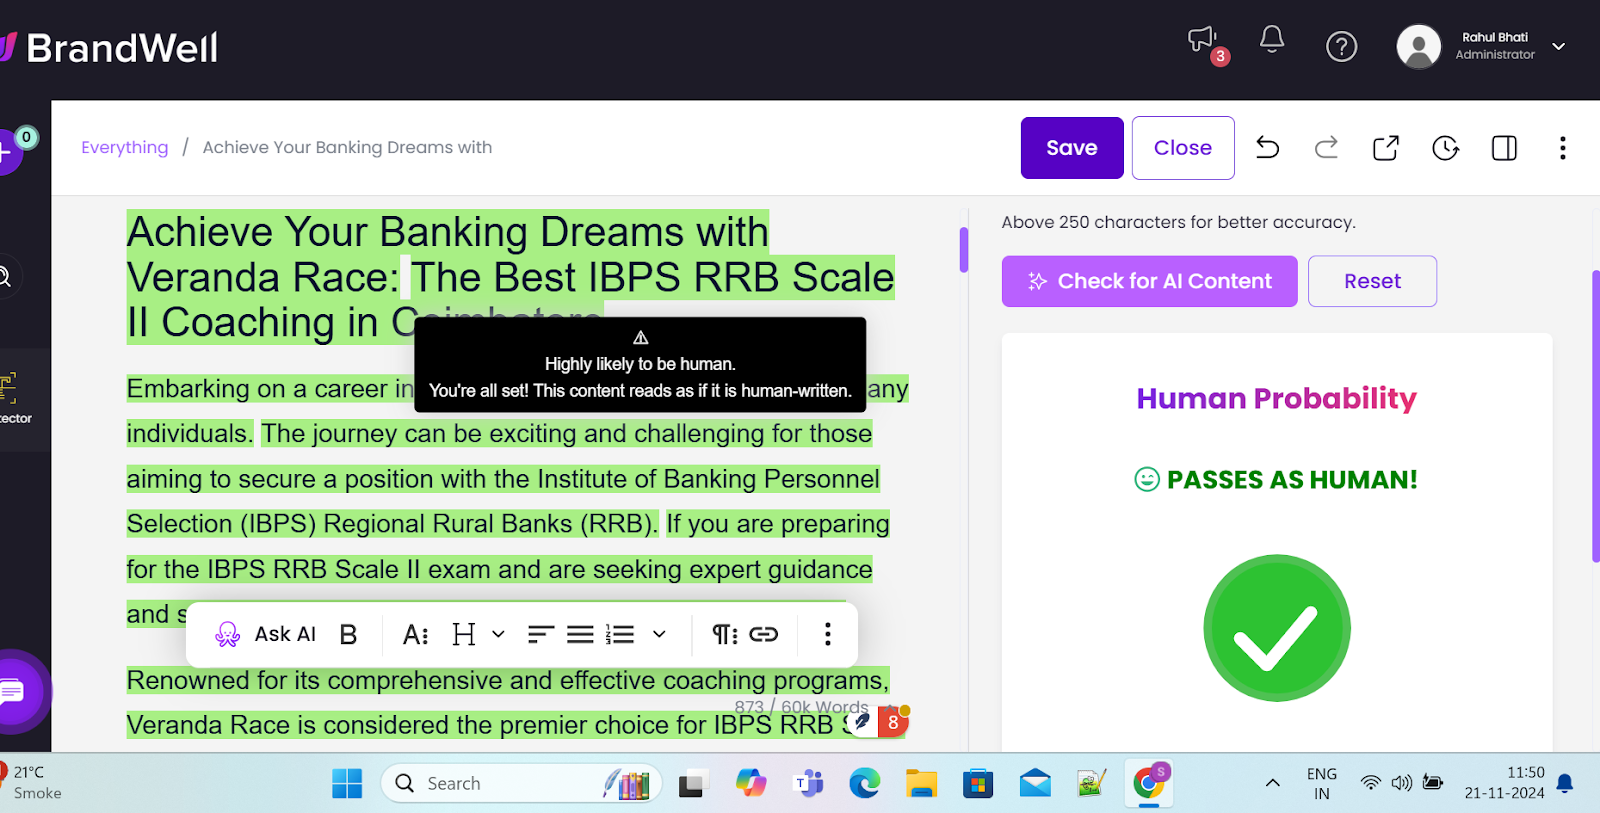Click the numbered list icon

click(620, 634)
